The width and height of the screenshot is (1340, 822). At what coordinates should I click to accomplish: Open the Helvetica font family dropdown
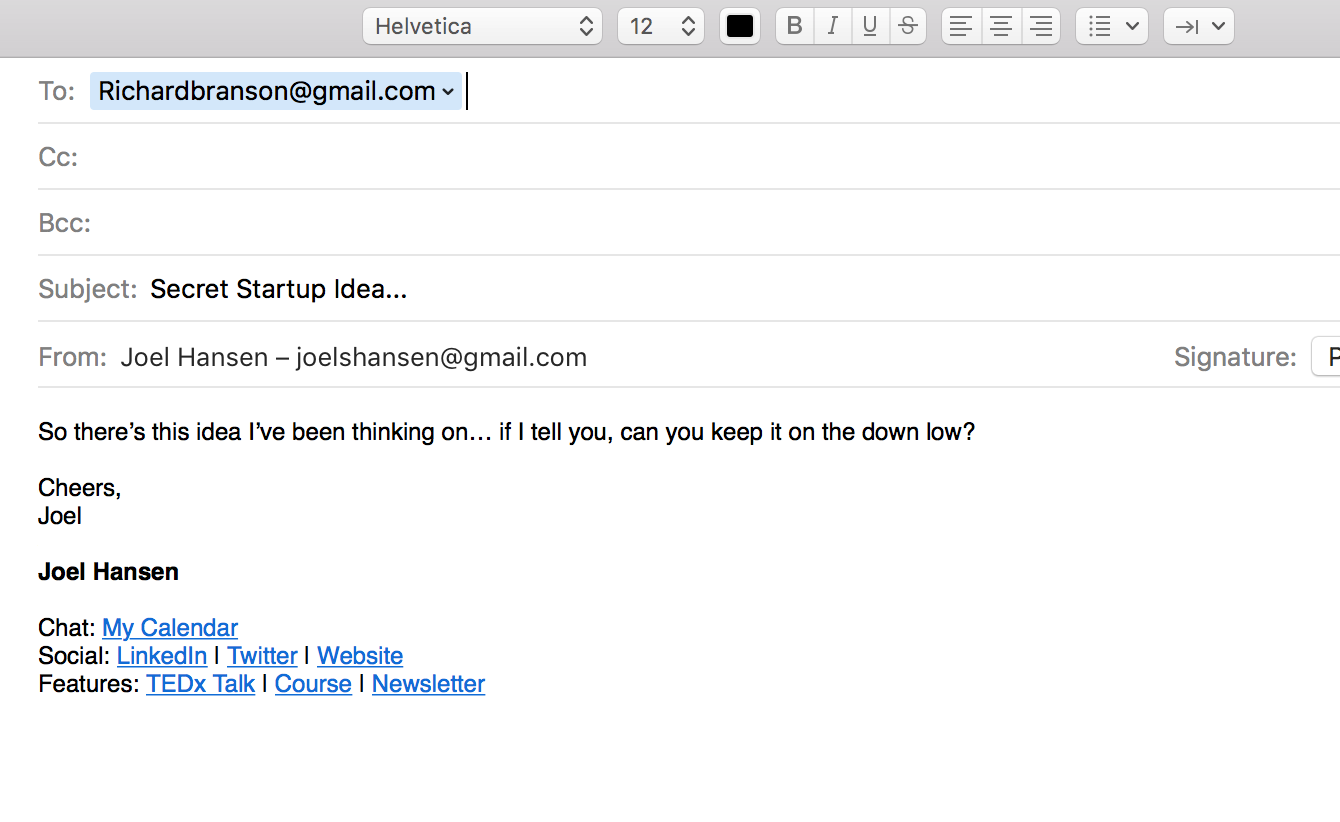click(483, 26)
